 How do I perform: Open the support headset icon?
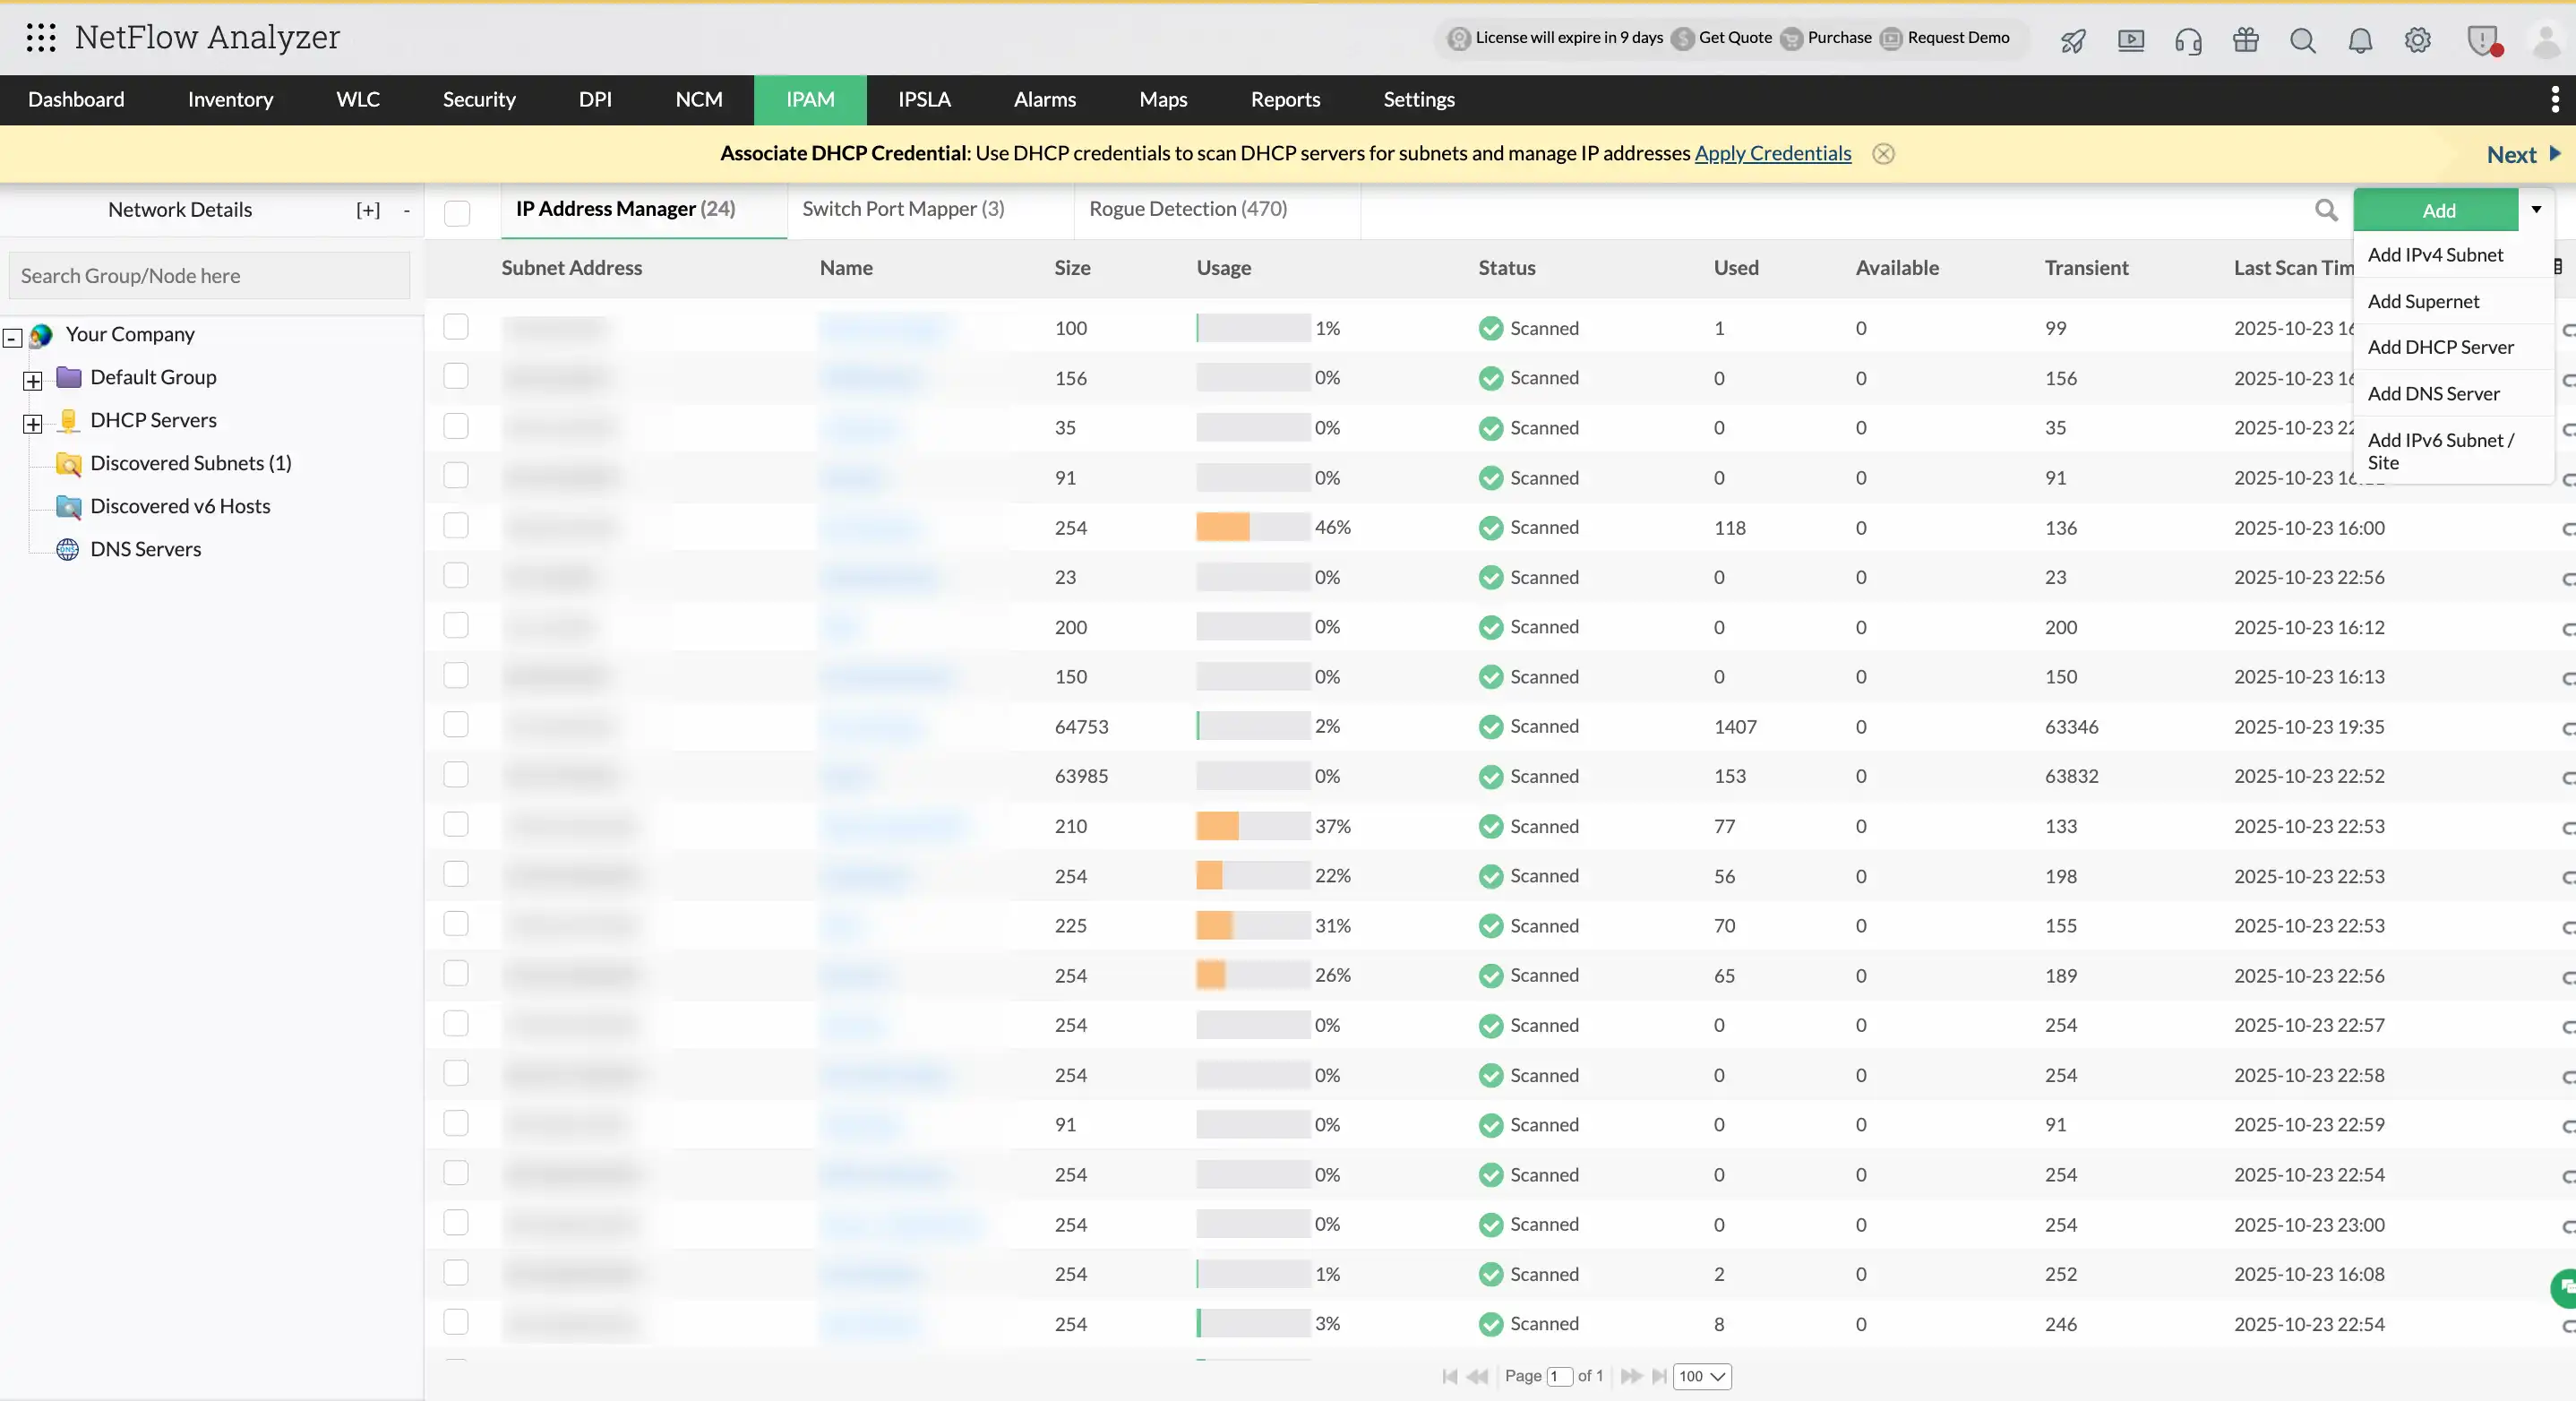point(2189,40)
